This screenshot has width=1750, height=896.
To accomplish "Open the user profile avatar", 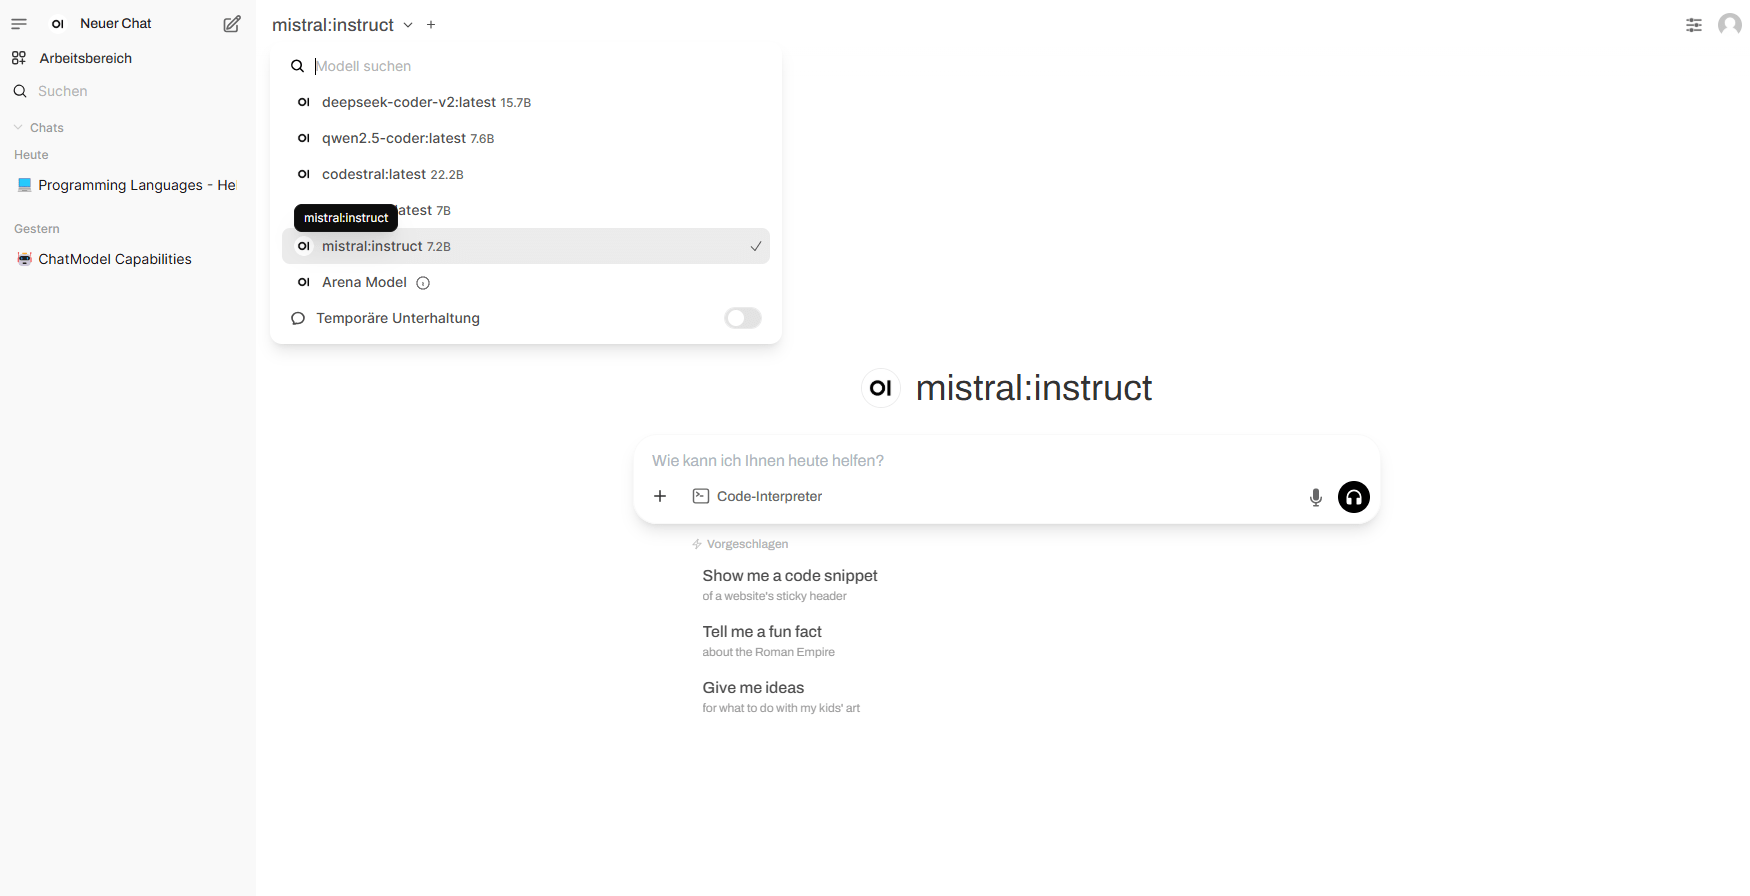I will [x=1730, y=24].
